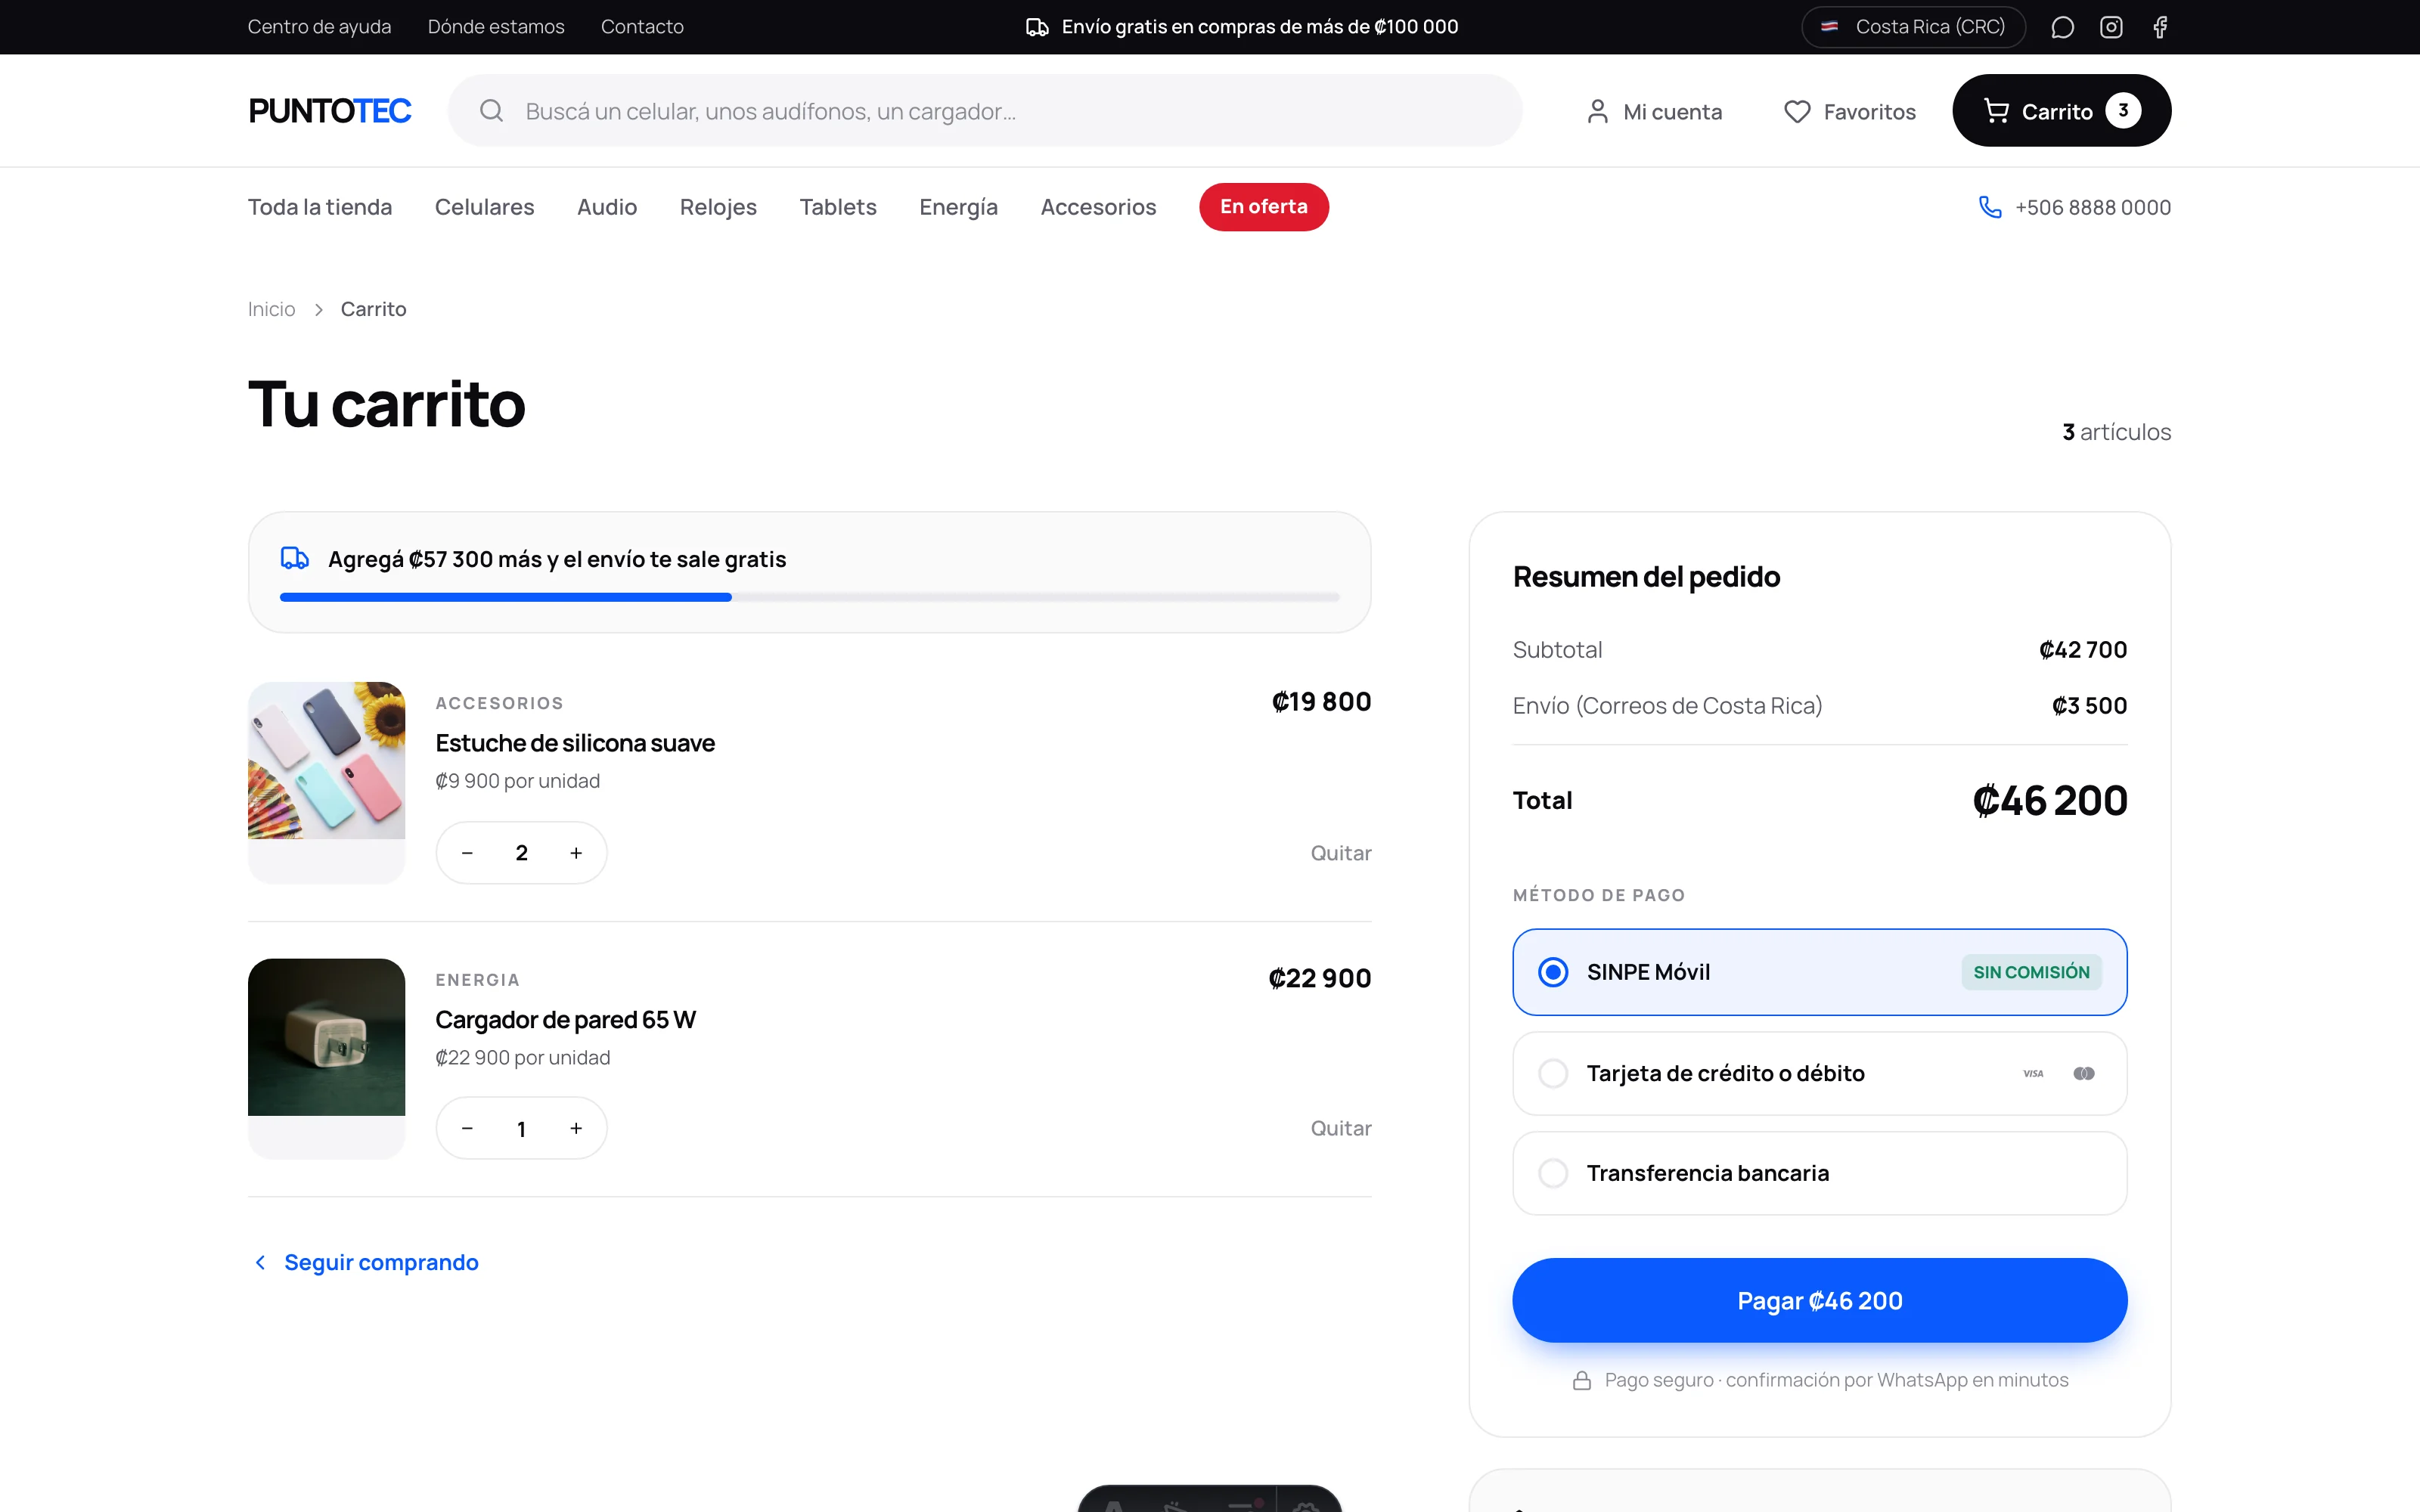Open the wall charger product thumbnail
Viewport: 2420px width, 1512px height.
tap(326, 1058)
